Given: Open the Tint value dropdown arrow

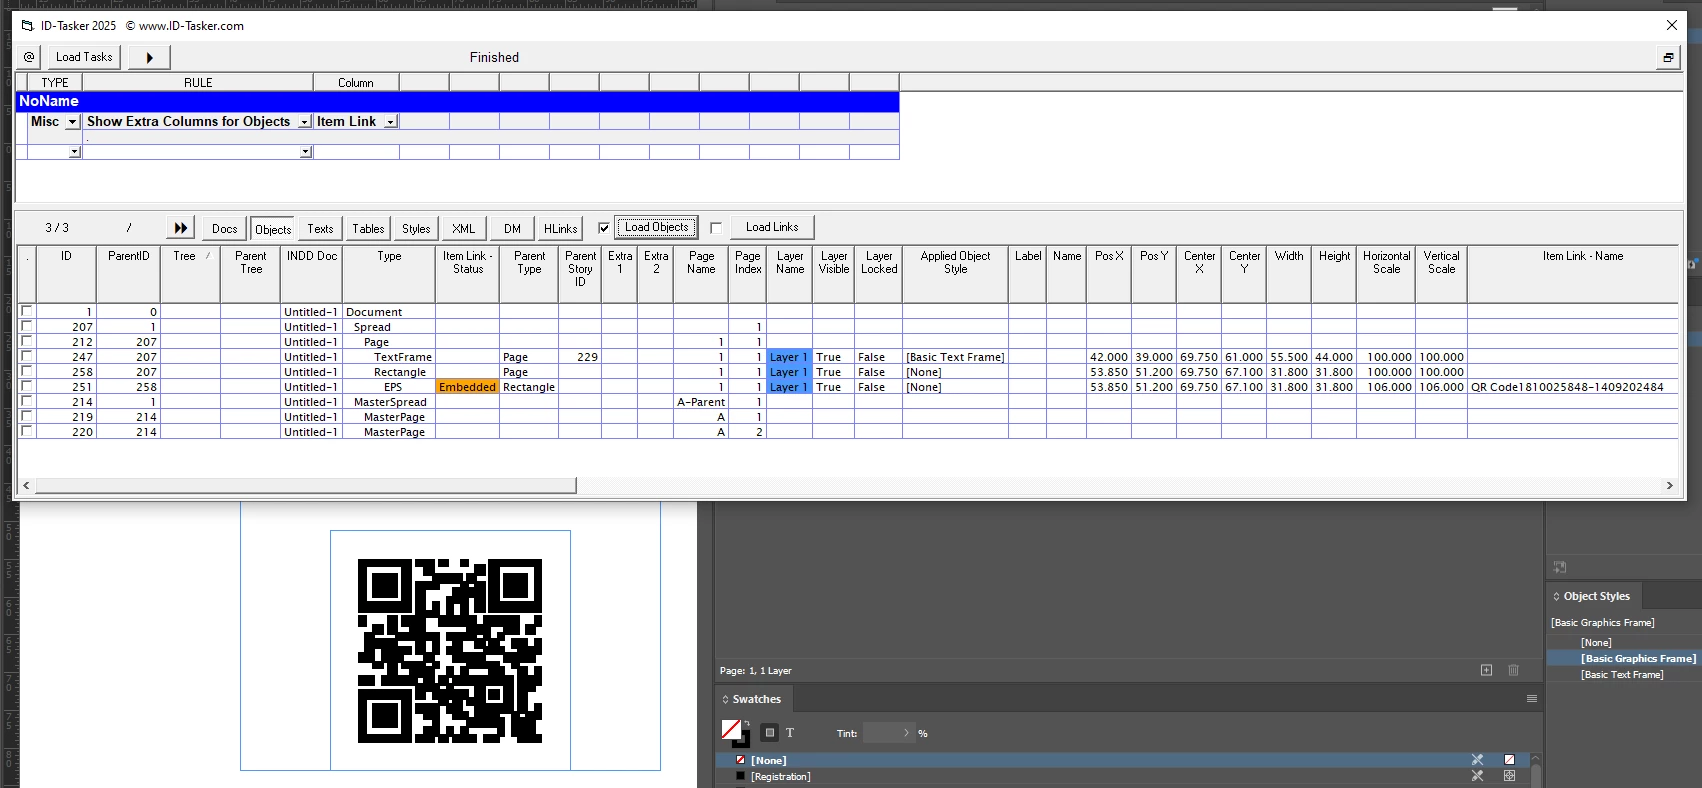Looking at the screenshot, I should 906,733.
